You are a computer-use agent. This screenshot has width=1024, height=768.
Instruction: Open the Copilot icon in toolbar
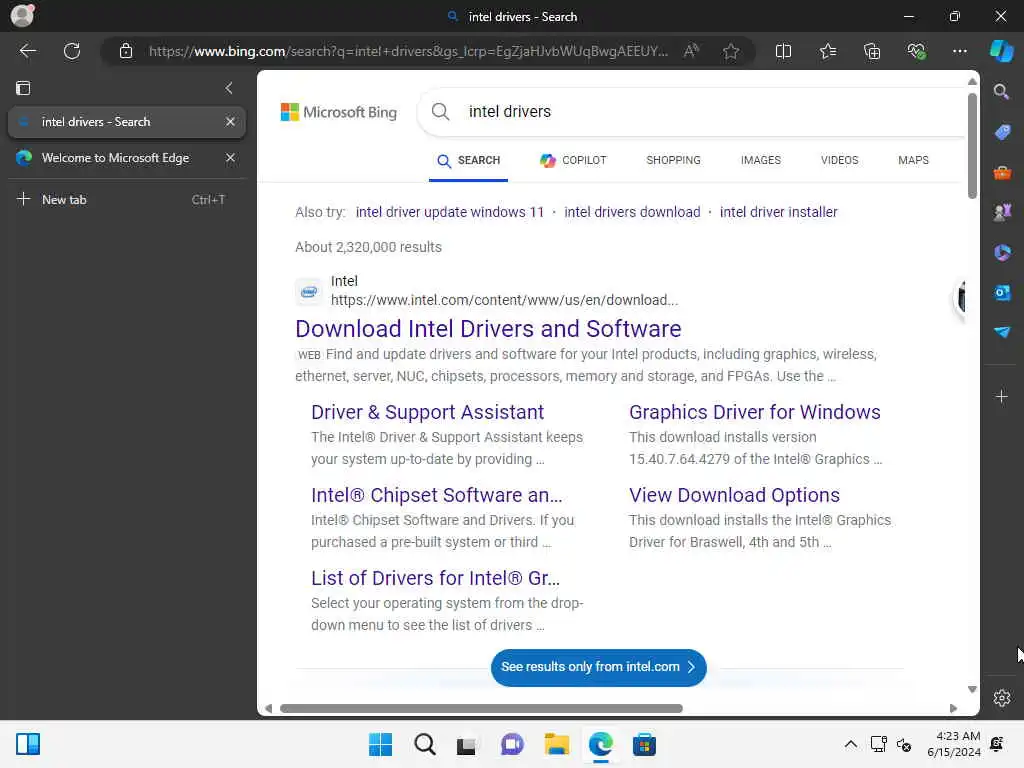point(1001,51)
